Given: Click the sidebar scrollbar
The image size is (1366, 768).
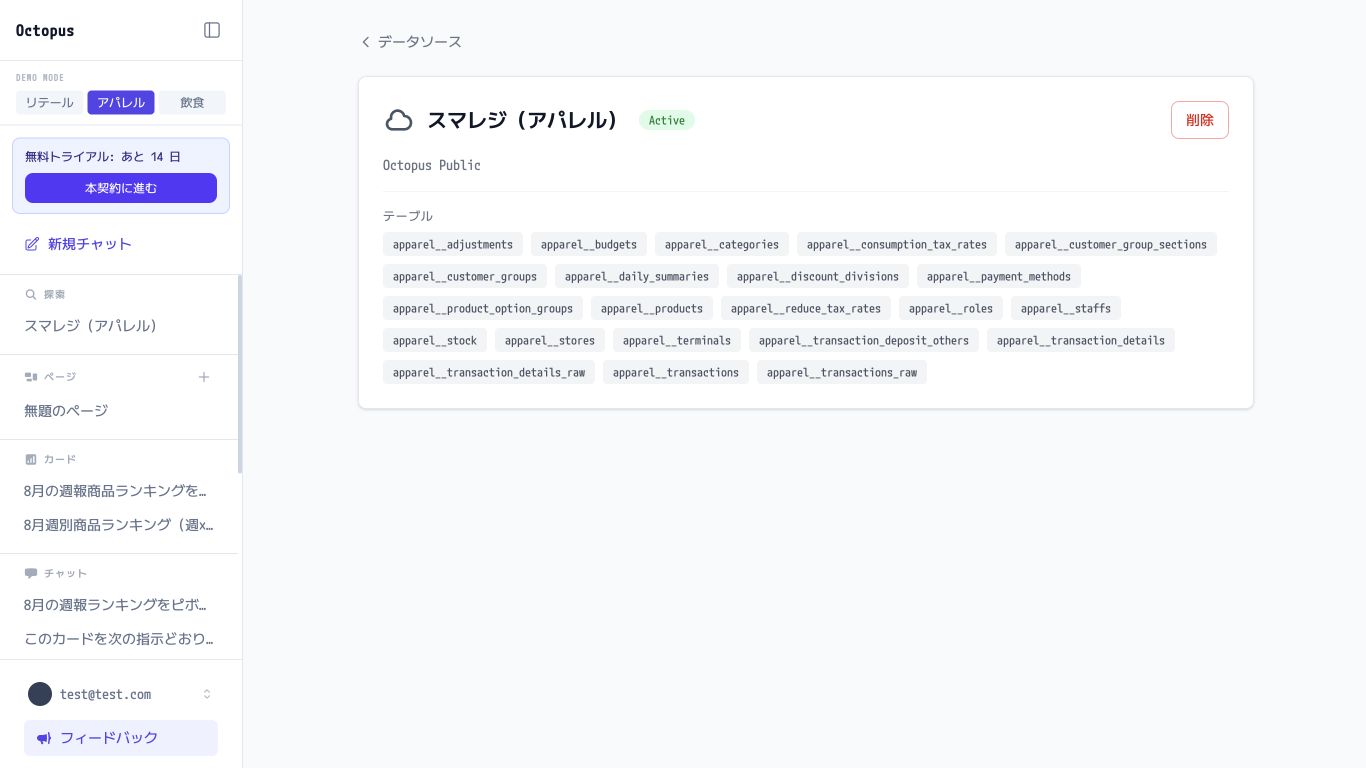Looking at the screenshot, I should pyautogui.click(x=240, y=373).
